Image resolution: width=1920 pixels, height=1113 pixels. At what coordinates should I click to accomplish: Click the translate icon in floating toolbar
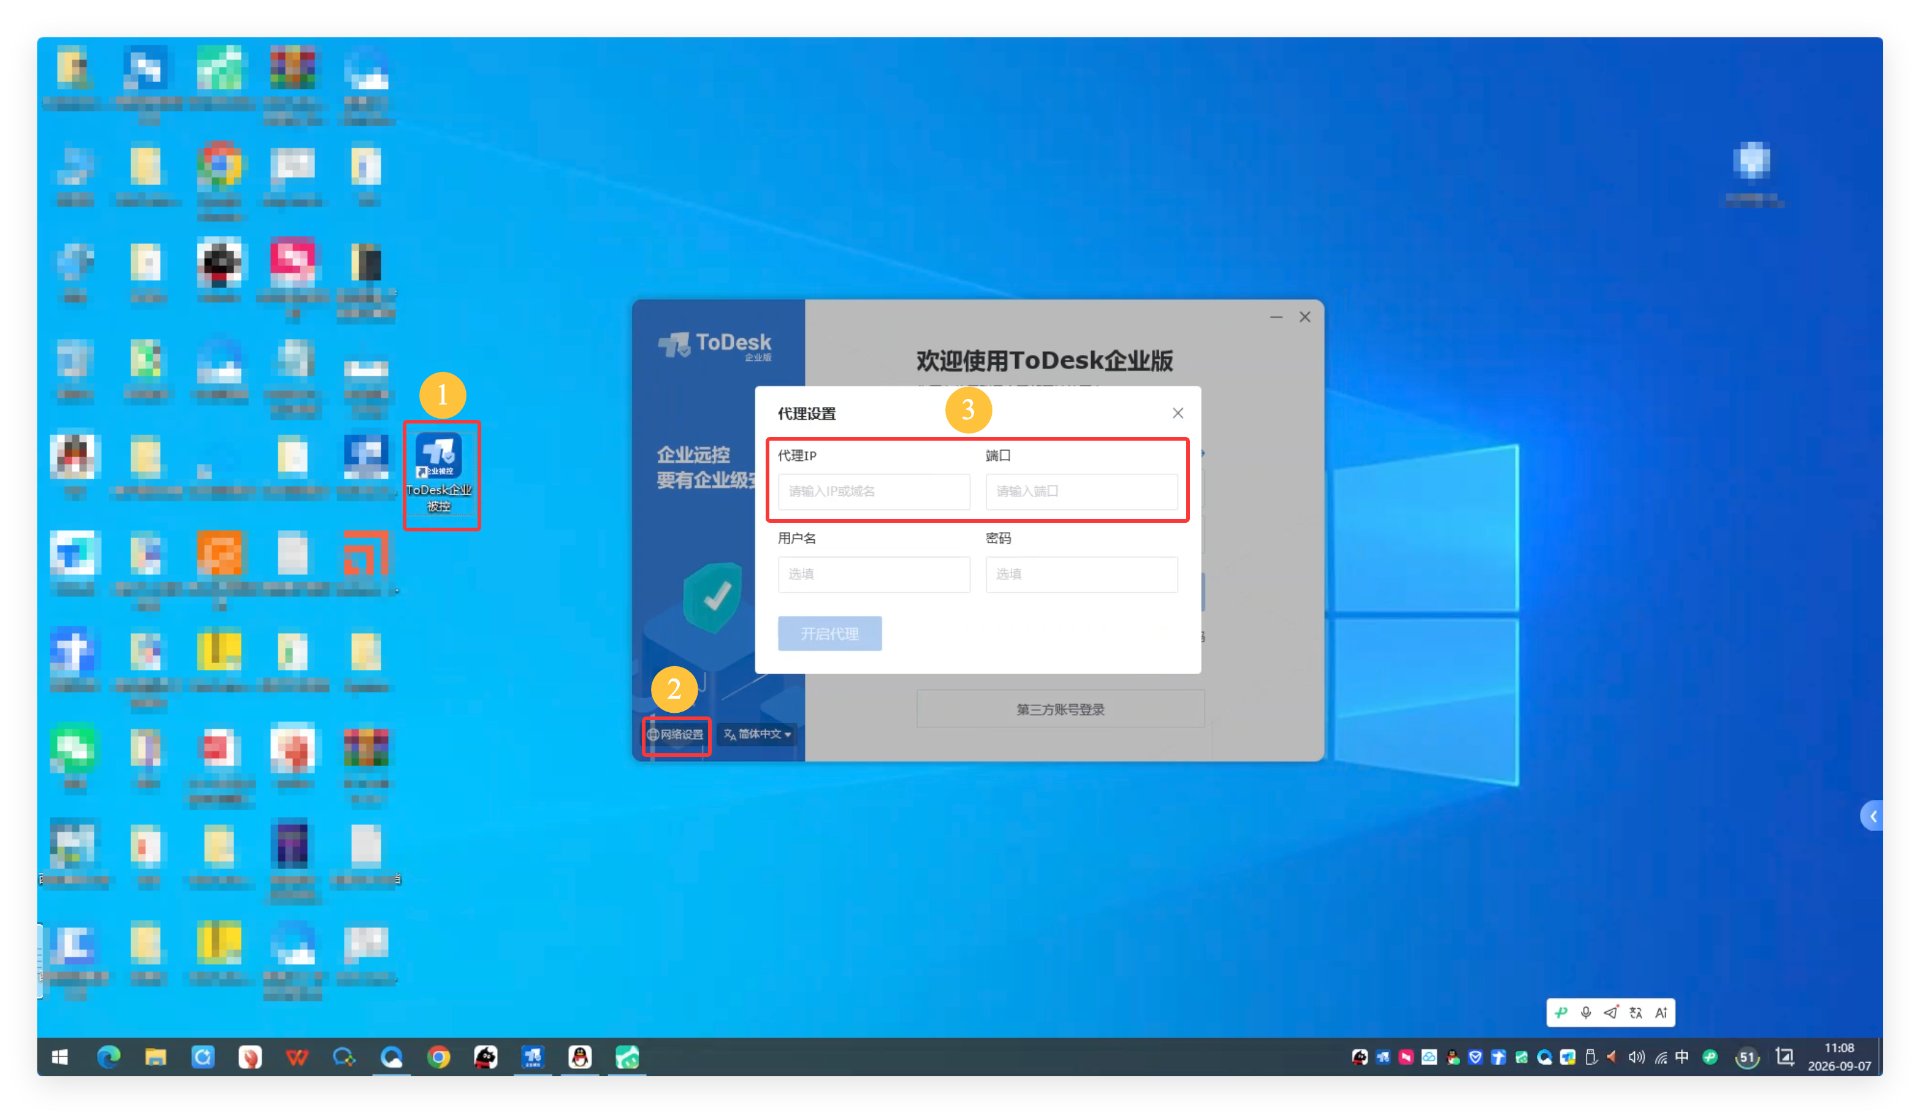[1636, 1013]
